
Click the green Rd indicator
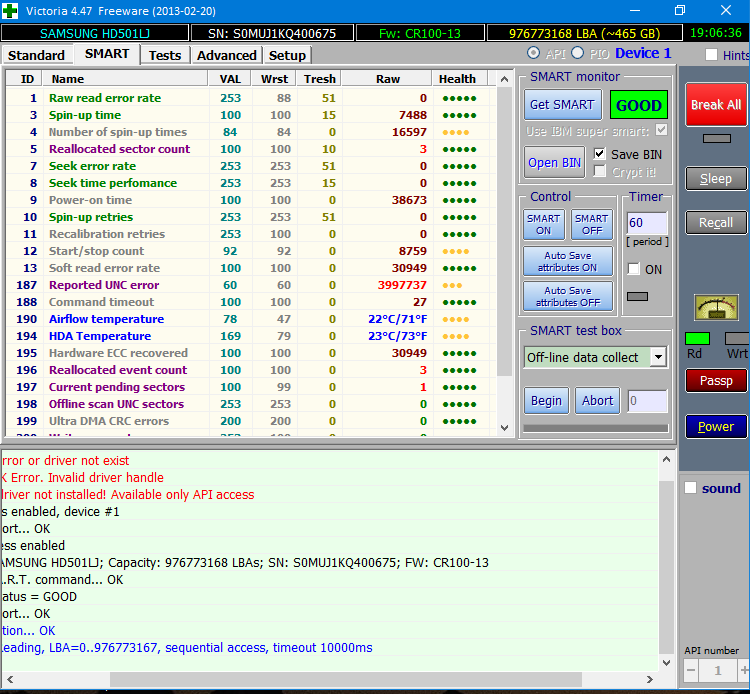[x=697, y=339]
